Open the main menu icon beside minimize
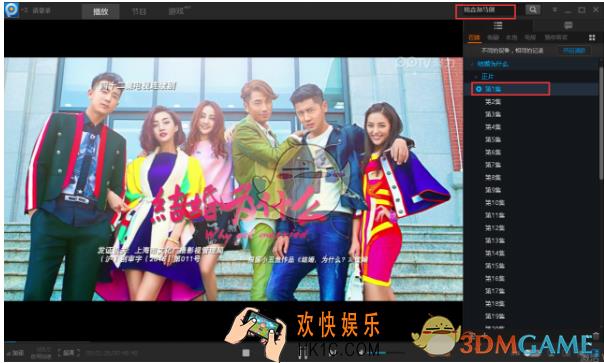 (x=555, y=10)
